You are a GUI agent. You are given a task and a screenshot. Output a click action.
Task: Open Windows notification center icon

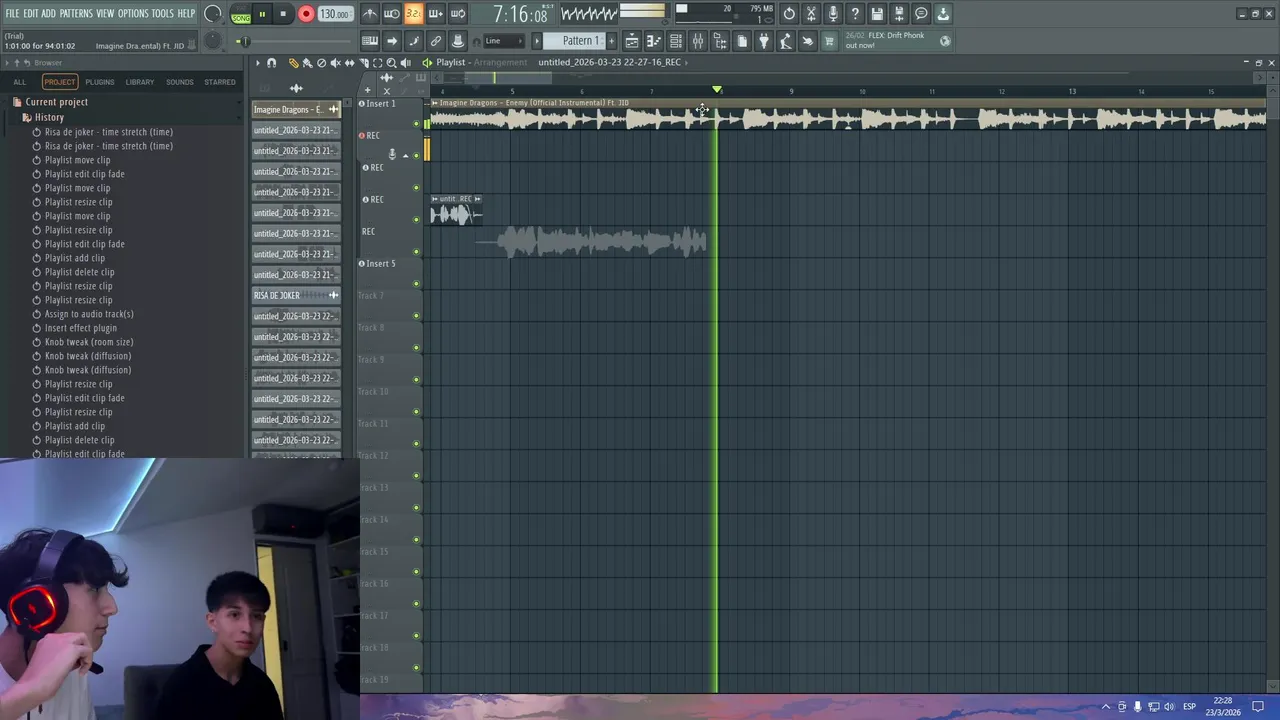pos(1258,706)
